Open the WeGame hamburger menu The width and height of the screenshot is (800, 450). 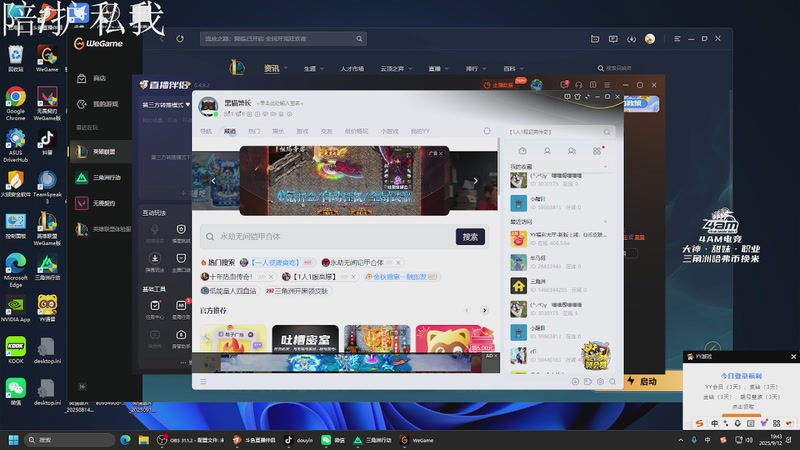pyautogui.click(x=677, y=39)
